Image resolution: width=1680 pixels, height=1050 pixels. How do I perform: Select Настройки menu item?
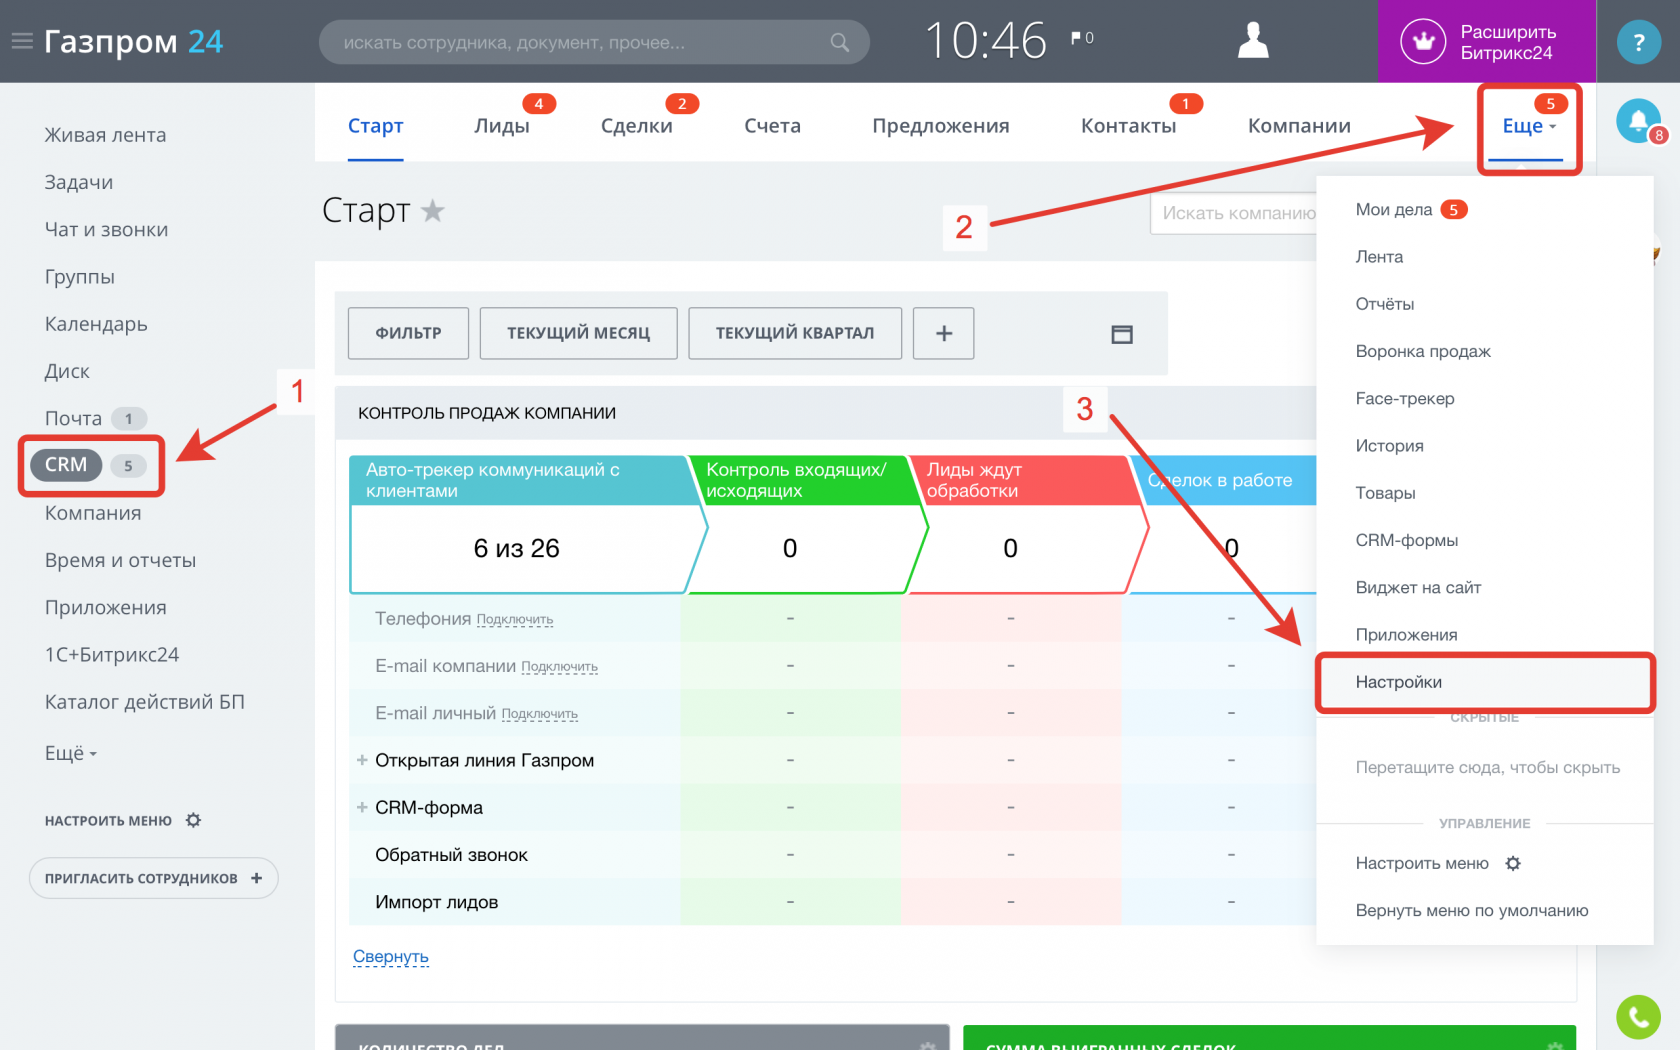[1485, 682]
